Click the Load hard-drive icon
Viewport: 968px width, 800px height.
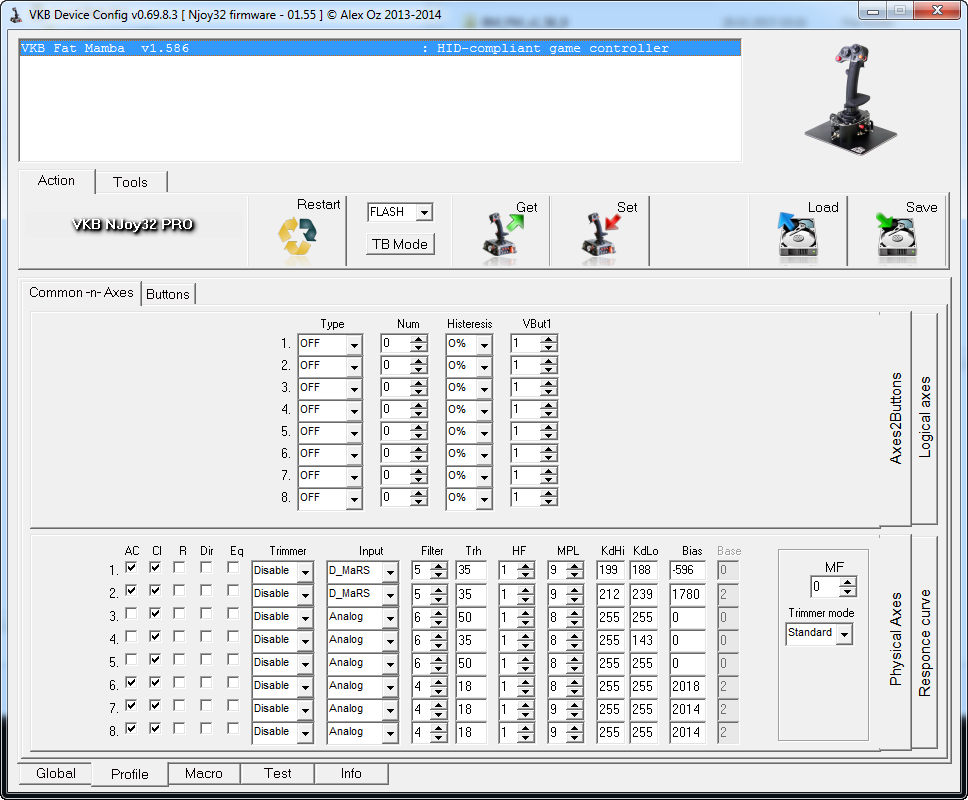797,235
